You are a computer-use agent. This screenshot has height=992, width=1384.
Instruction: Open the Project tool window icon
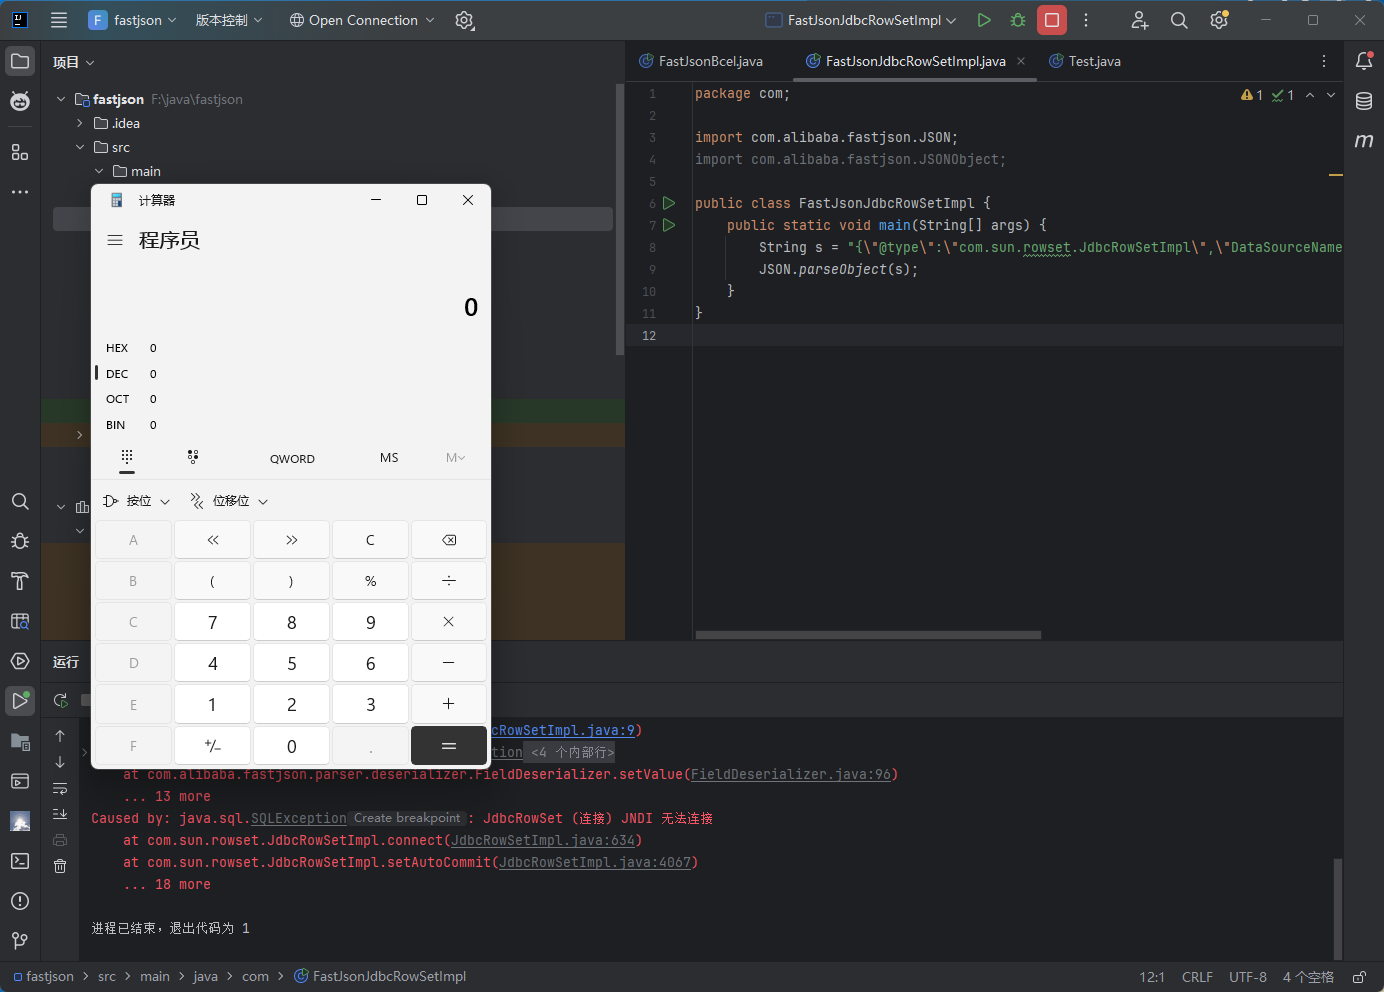(20, 61)
